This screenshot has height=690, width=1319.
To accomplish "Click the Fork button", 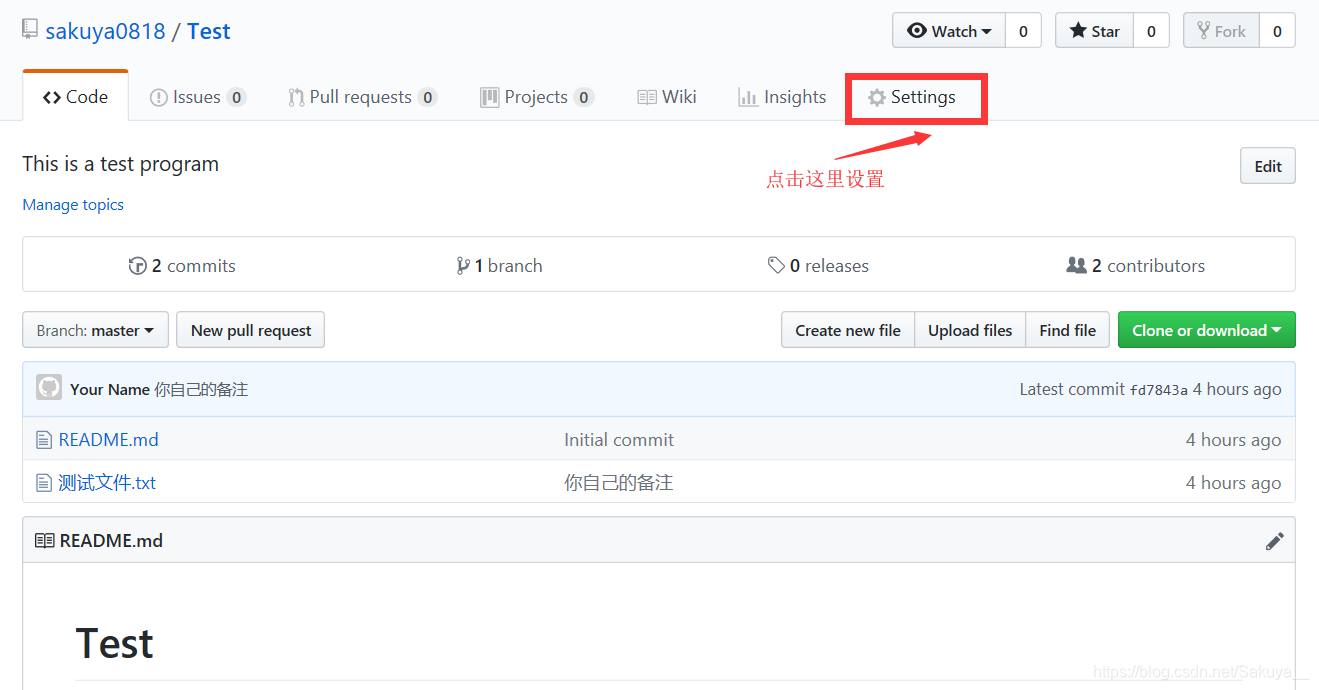I will tap(1221, 31).
